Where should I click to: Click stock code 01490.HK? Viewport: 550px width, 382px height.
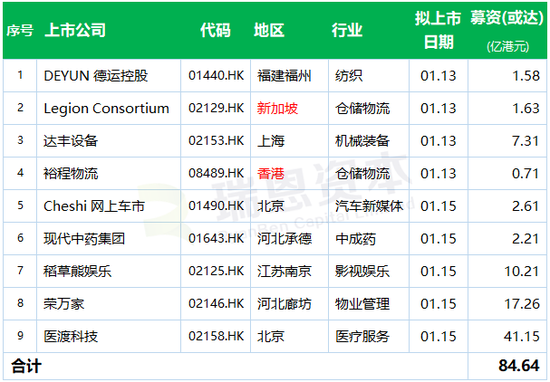point(216,206)
